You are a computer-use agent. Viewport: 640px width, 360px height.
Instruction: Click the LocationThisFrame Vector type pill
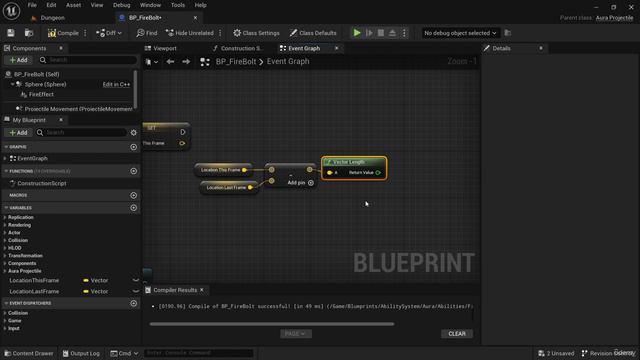coord(96,280)
